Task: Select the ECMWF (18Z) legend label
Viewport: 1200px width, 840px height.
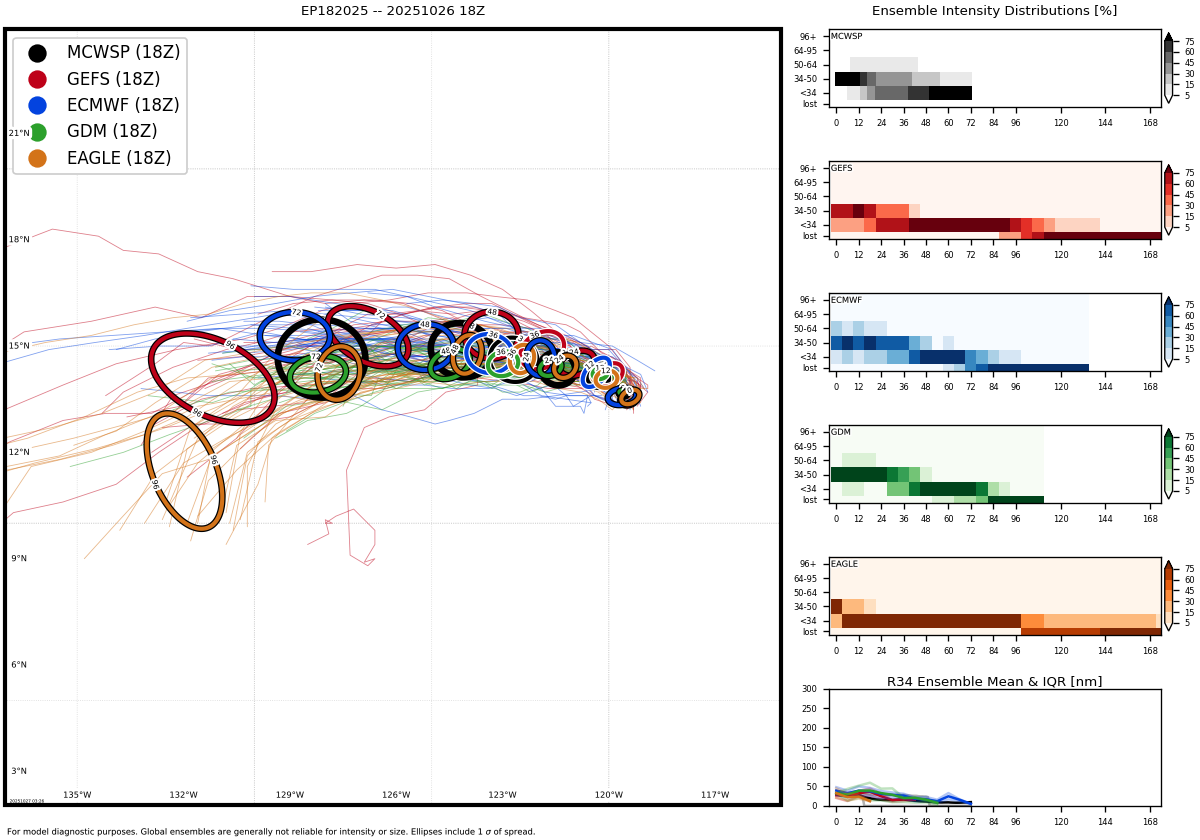Action: click(x=123, y=105)
